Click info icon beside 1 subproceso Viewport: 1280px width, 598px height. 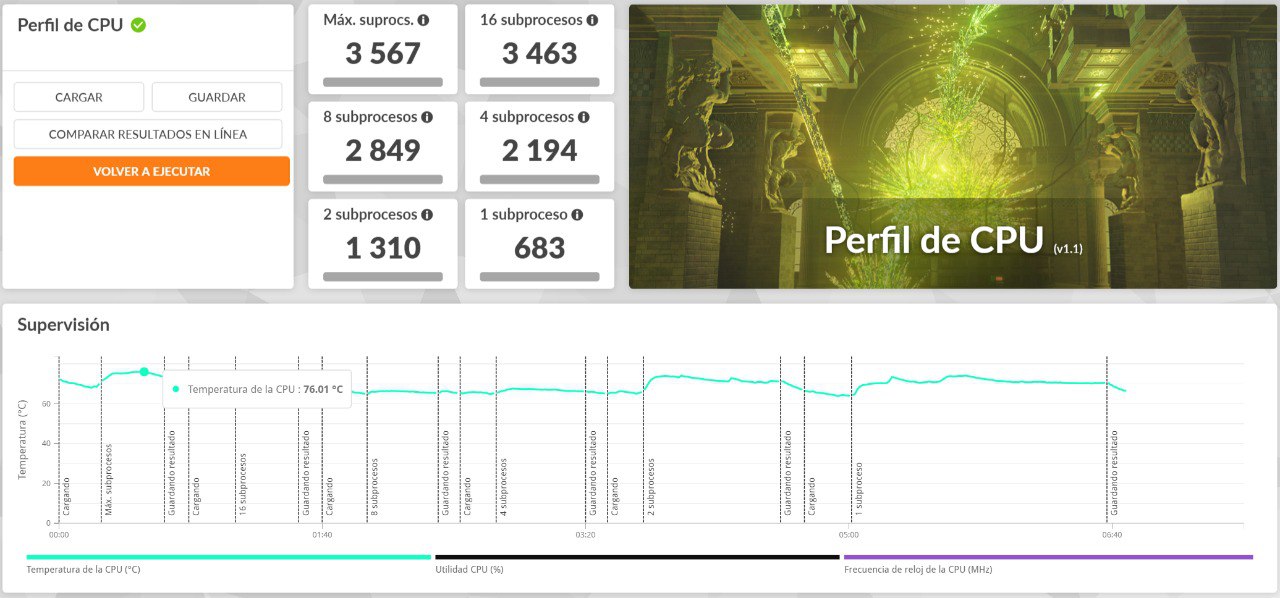tap(577, 215)
